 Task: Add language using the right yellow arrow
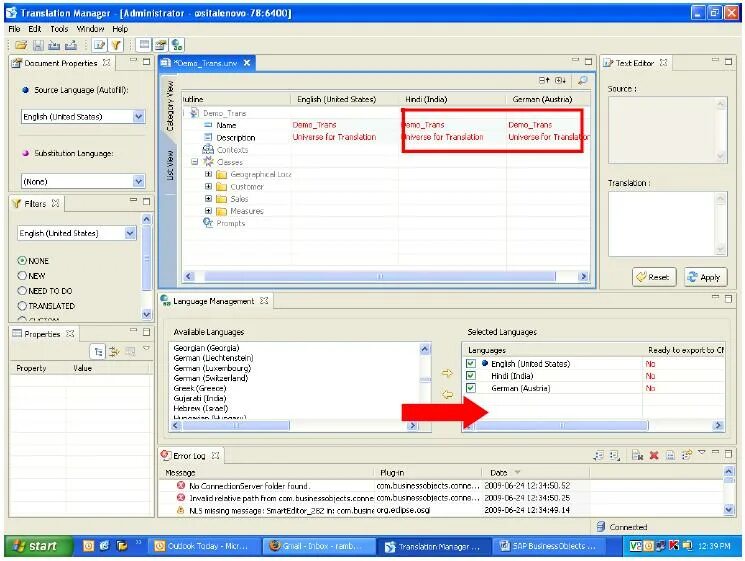coord(447,373)
